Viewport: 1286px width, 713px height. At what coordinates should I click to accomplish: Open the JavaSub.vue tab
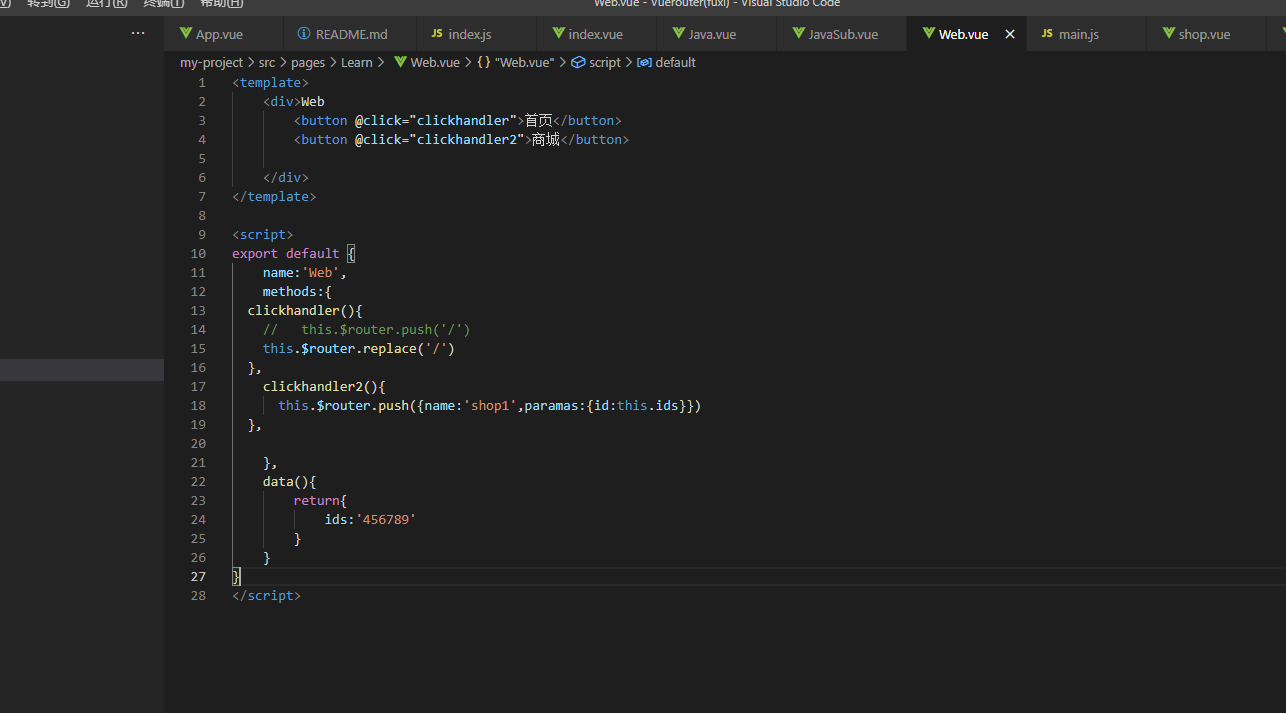coord(842,34)
